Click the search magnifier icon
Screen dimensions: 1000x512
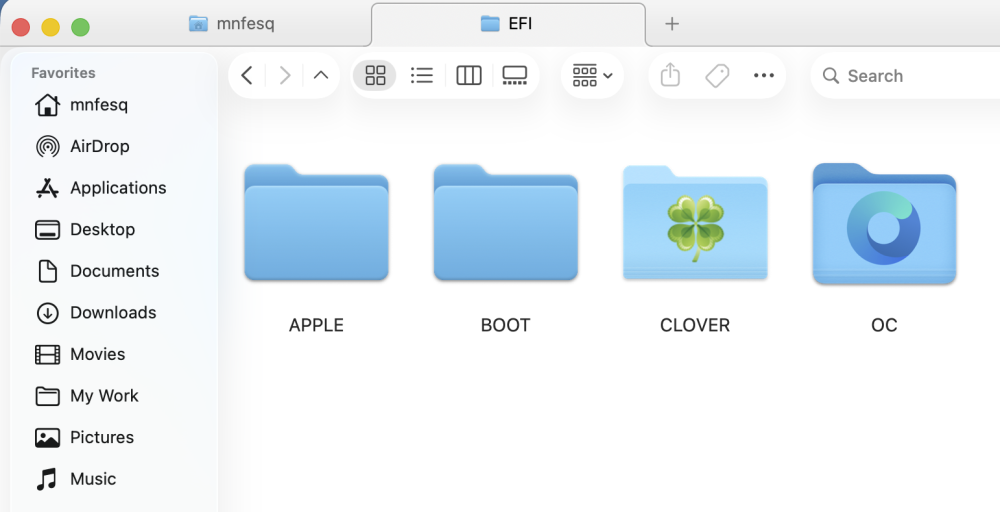tap(830, 76)
